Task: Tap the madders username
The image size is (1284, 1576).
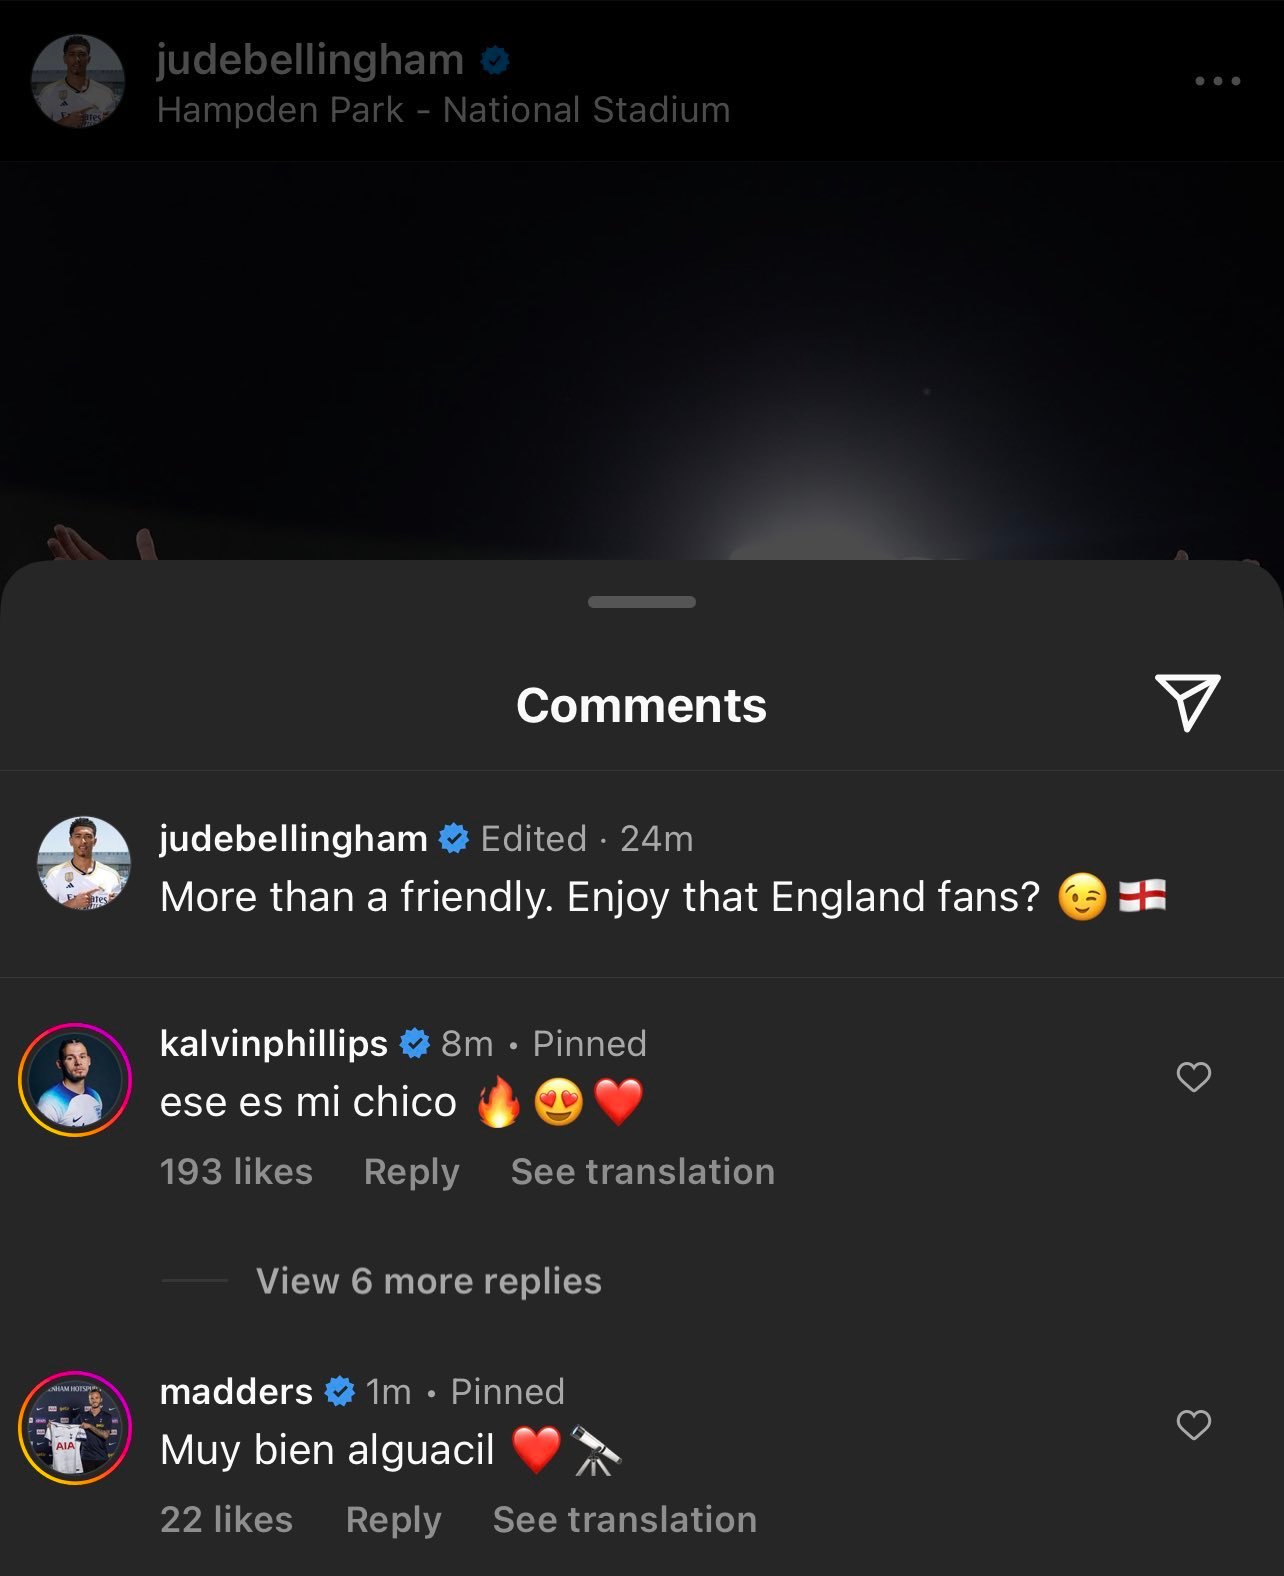Action: [237, 1391]
